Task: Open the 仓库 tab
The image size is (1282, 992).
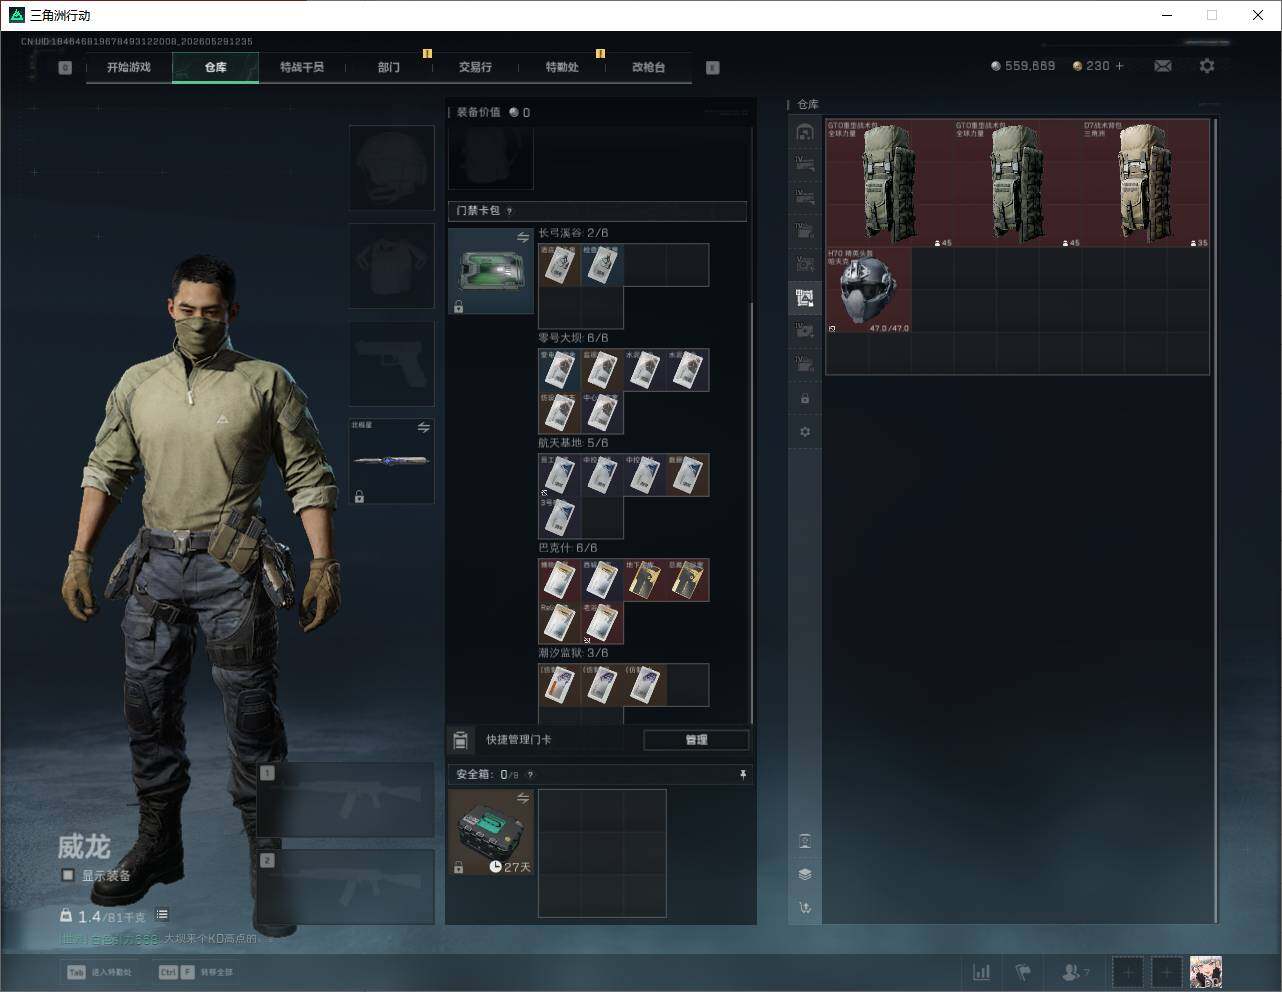Action: coord(216,67)
